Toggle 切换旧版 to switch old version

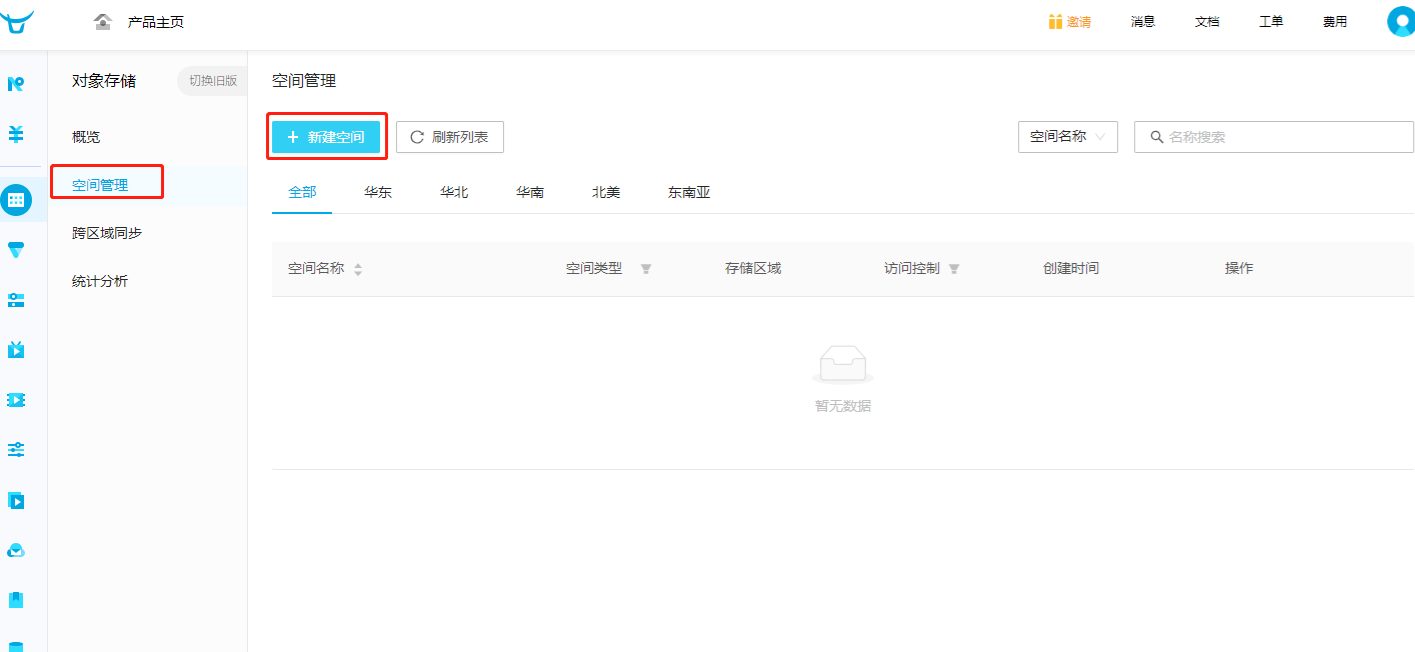212,81
